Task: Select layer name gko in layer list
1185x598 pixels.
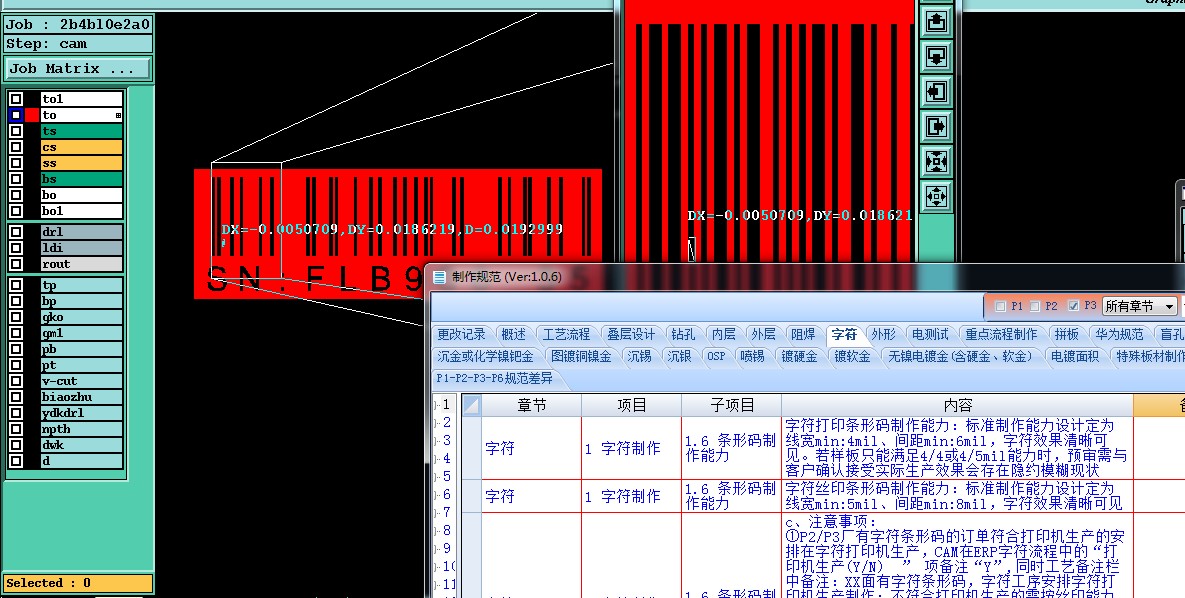Action: [82, 318]
